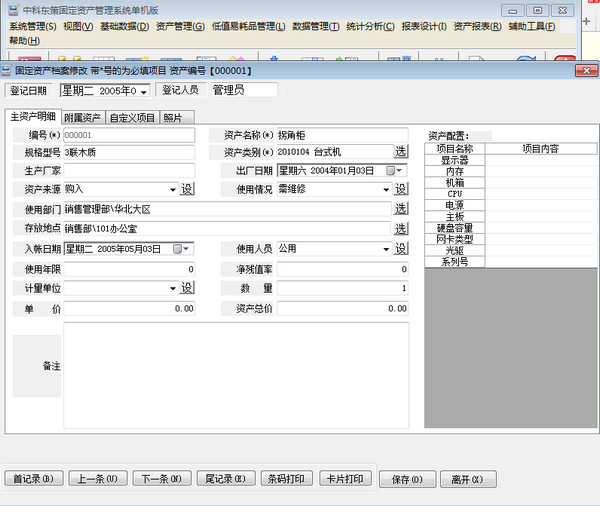This screenshot has height=506, width=600.
Task: Jump to last record with 尾记录(E)
Action: click(225, 478)
